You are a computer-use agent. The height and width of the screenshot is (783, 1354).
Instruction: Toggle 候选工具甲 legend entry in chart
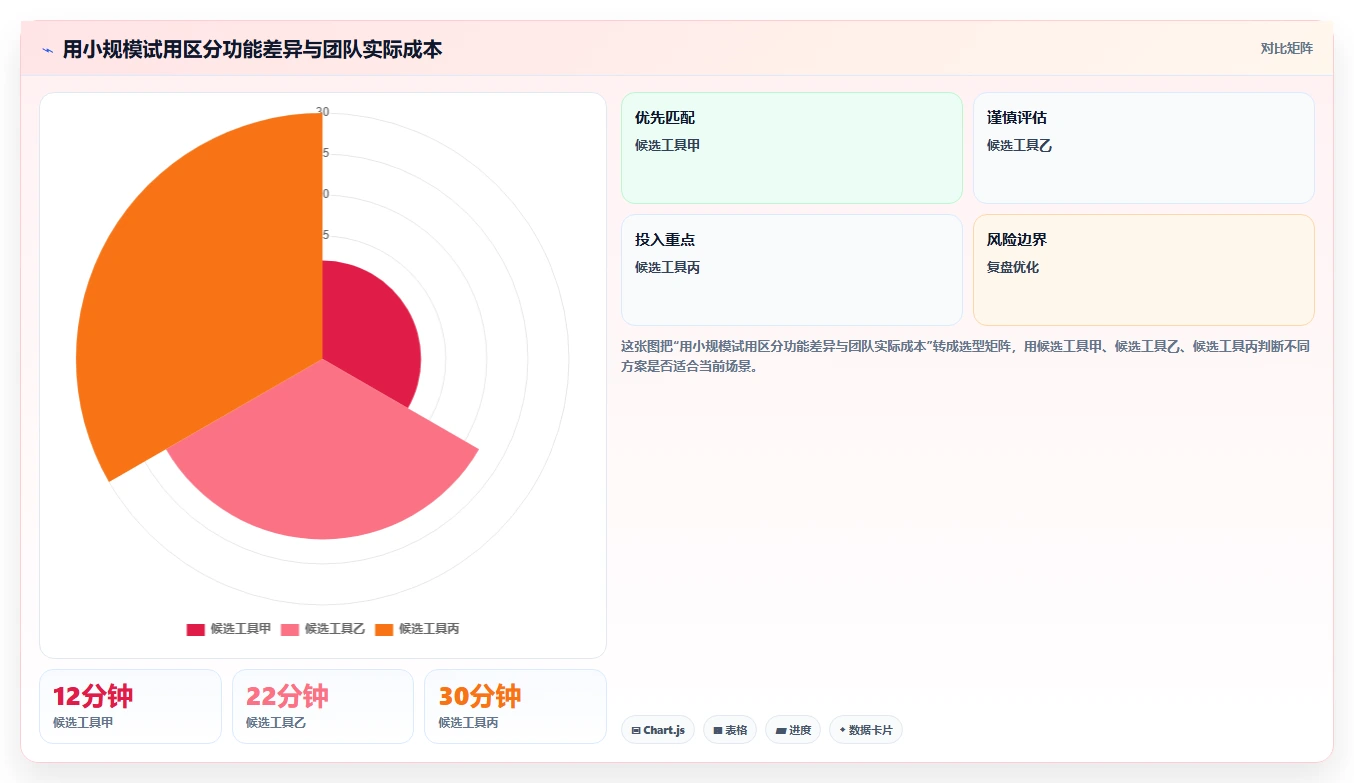point(229,629)
